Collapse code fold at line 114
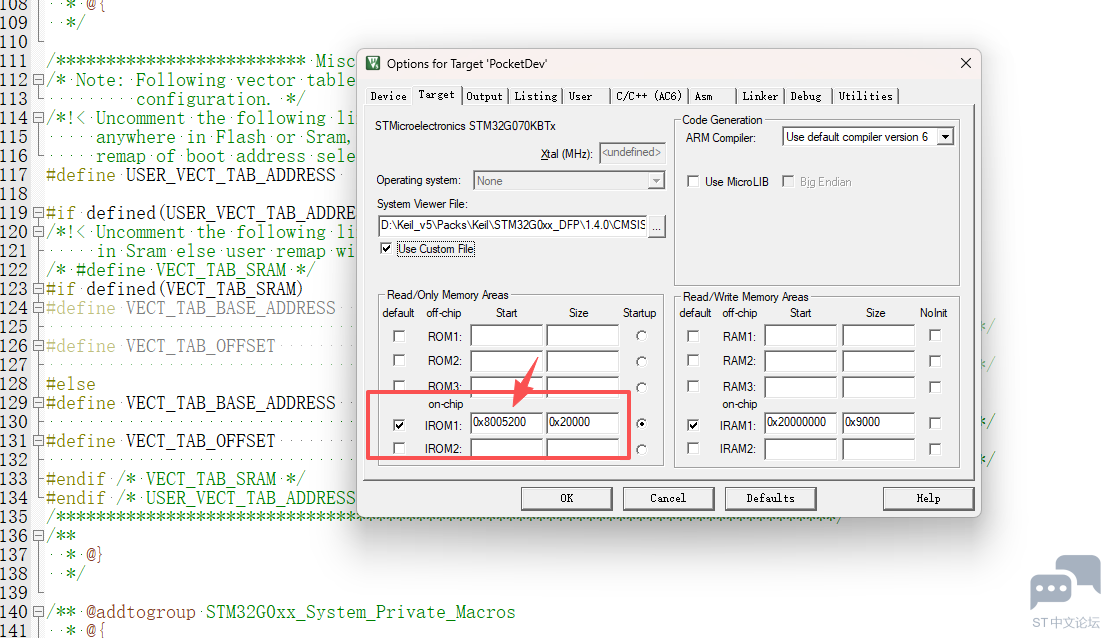The image size is (1109, 638). pos(38,118)
